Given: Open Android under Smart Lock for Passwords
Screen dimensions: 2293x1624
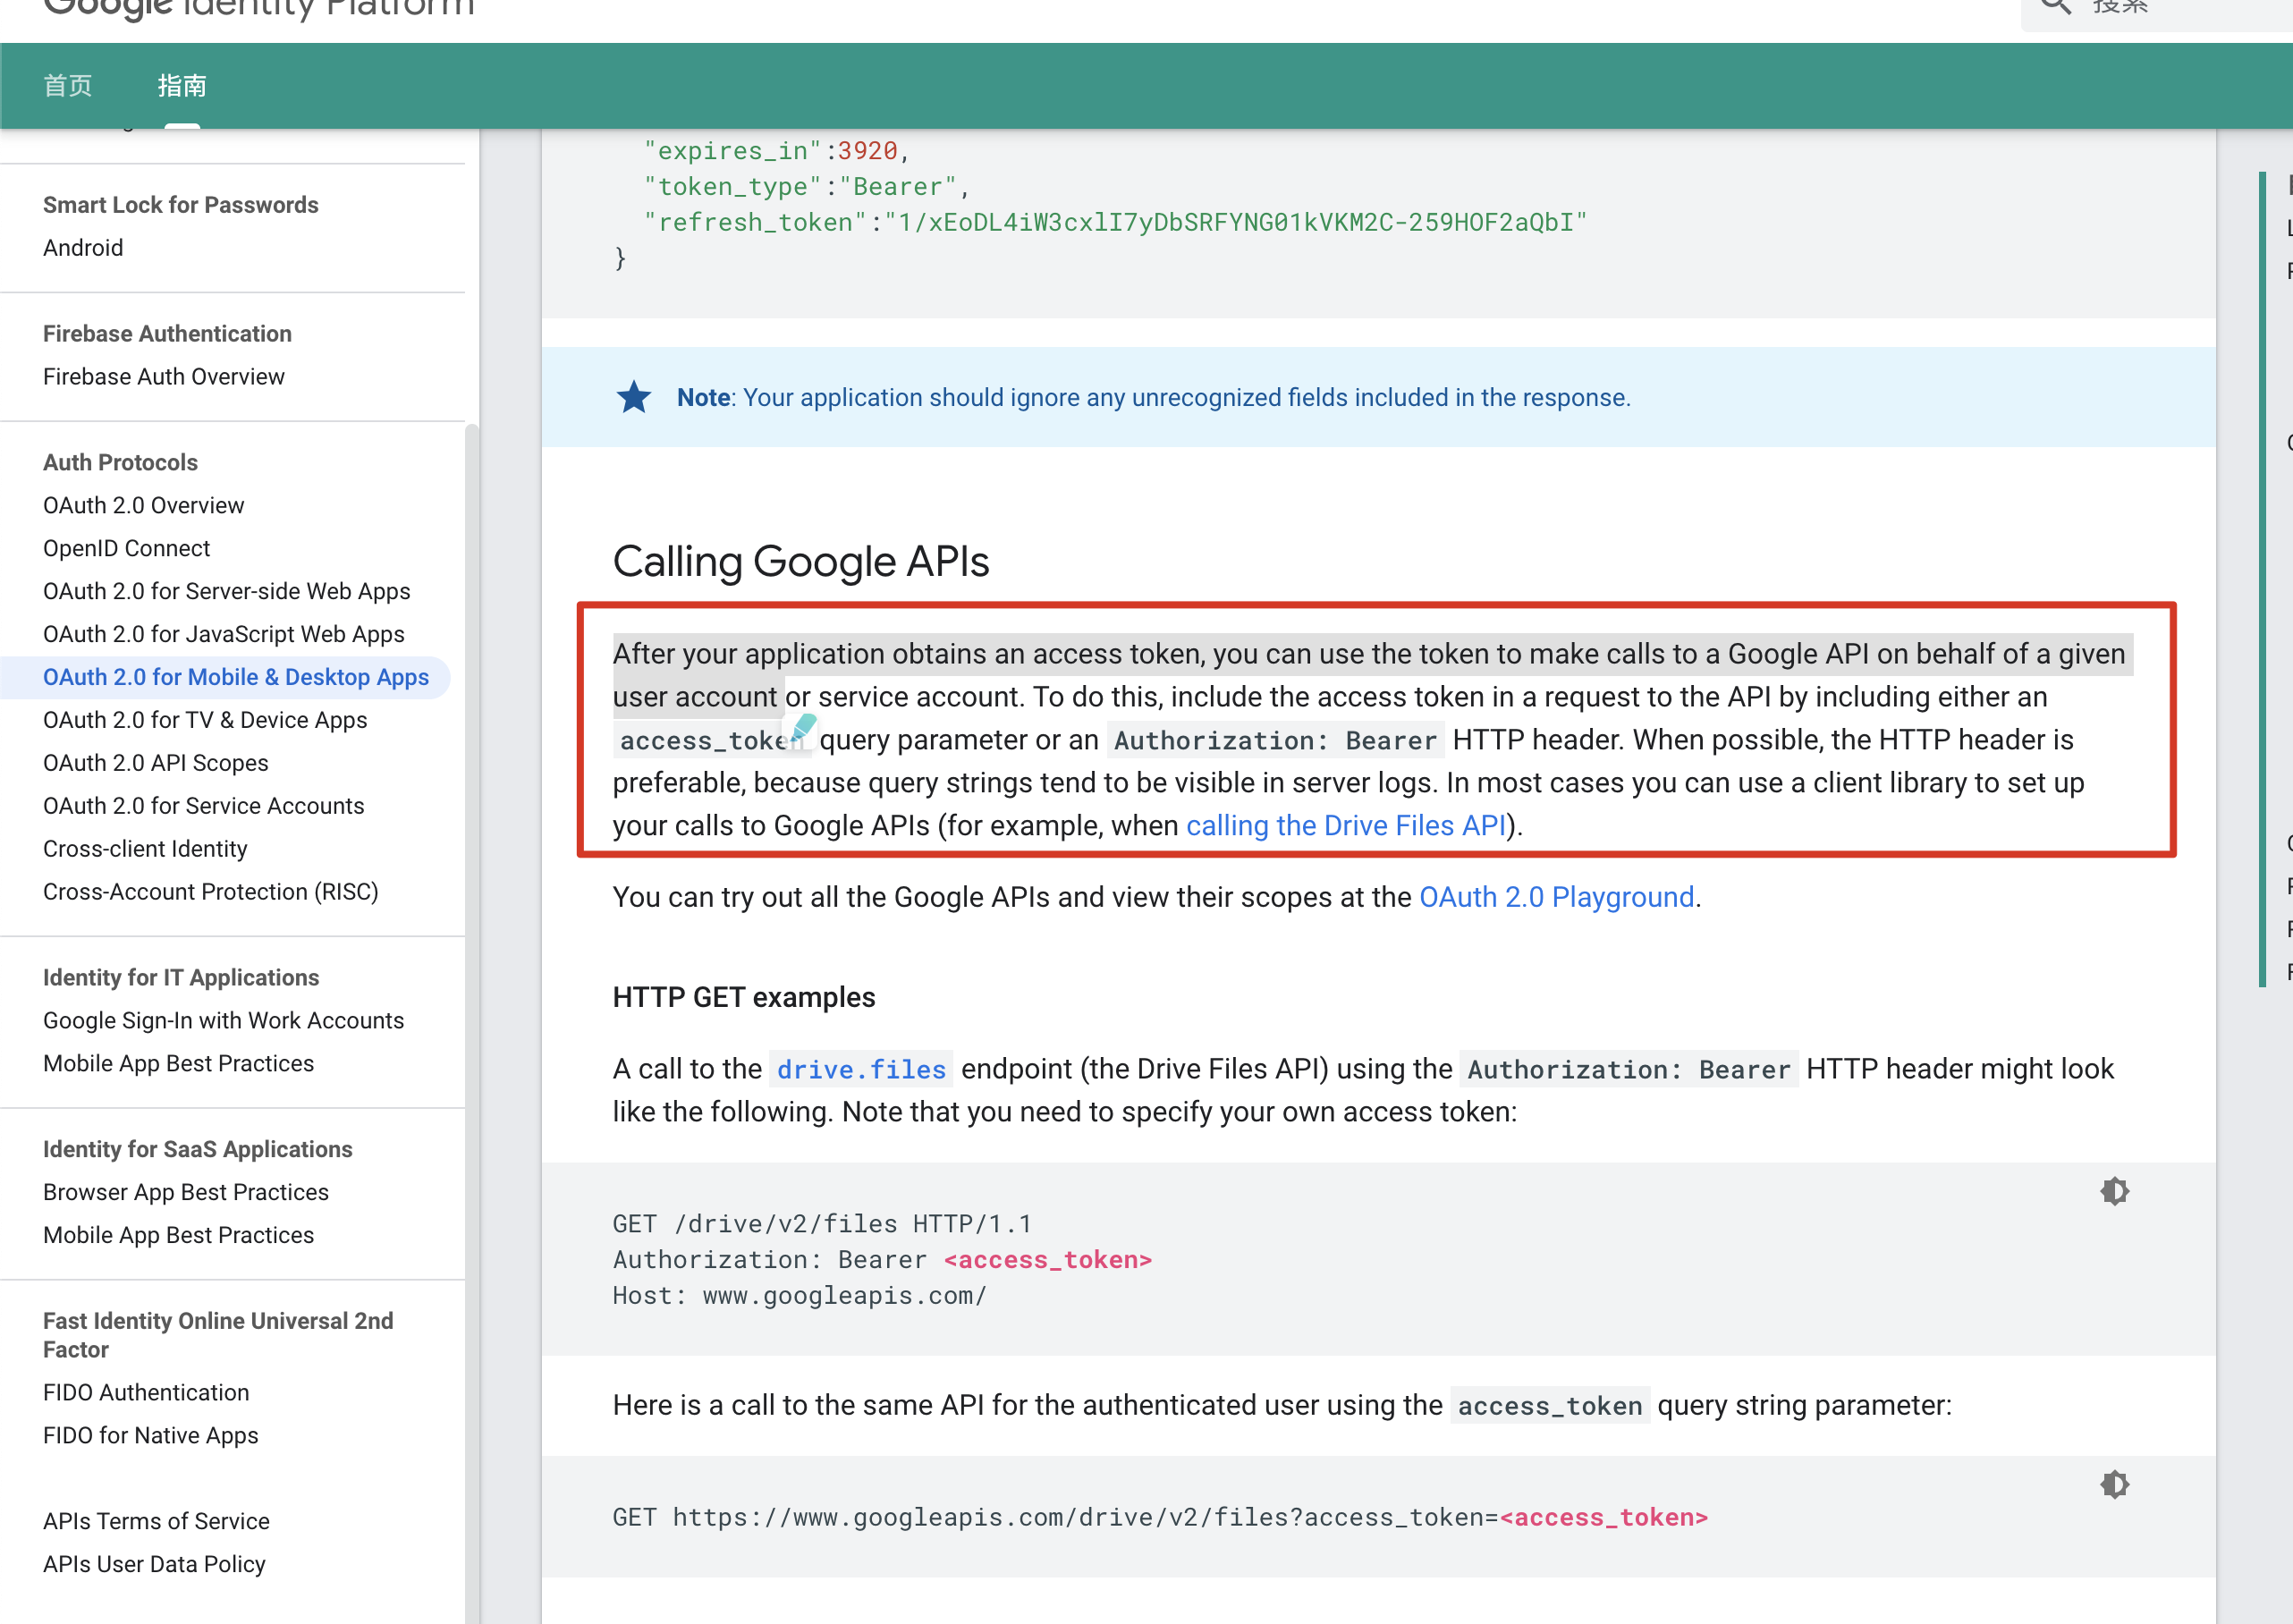Looking at the screenshot, I should 83,248.
